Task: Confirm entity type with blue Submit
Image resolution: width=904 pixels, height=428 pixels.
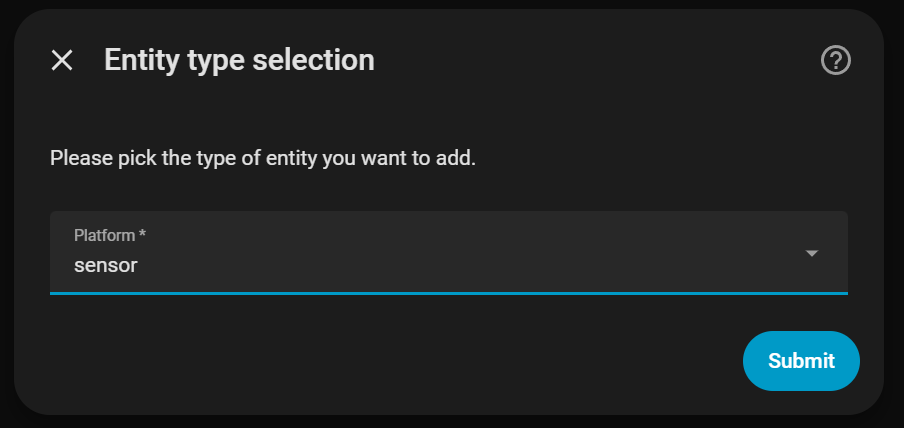Action: pyautogui.click(x=801, y=360)
